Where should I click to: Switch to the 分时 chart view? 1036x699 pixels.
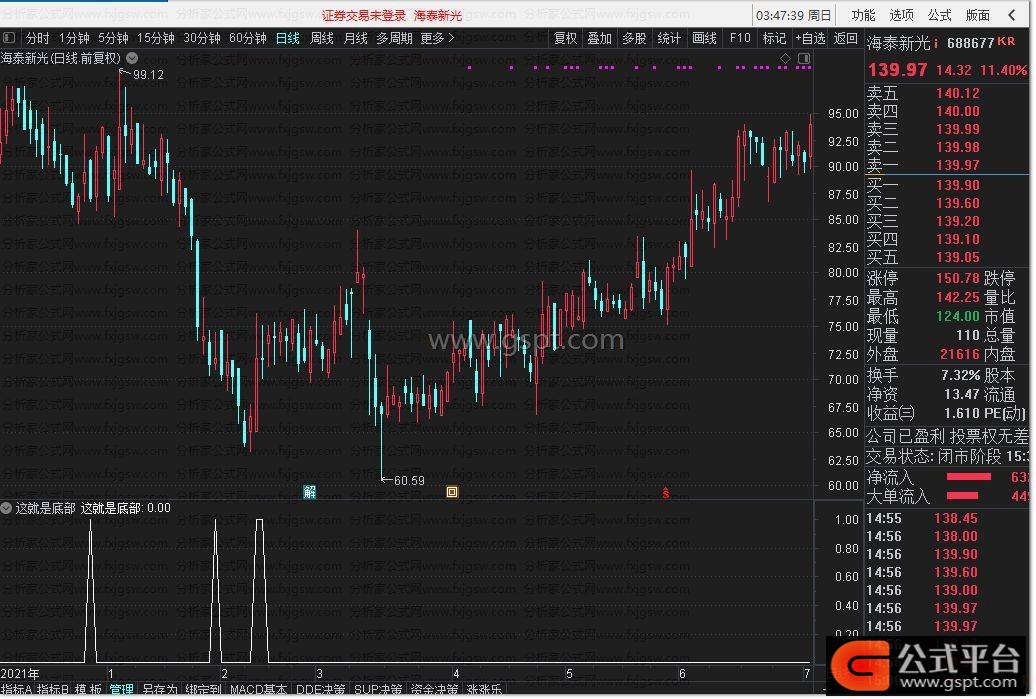(37, 38)
